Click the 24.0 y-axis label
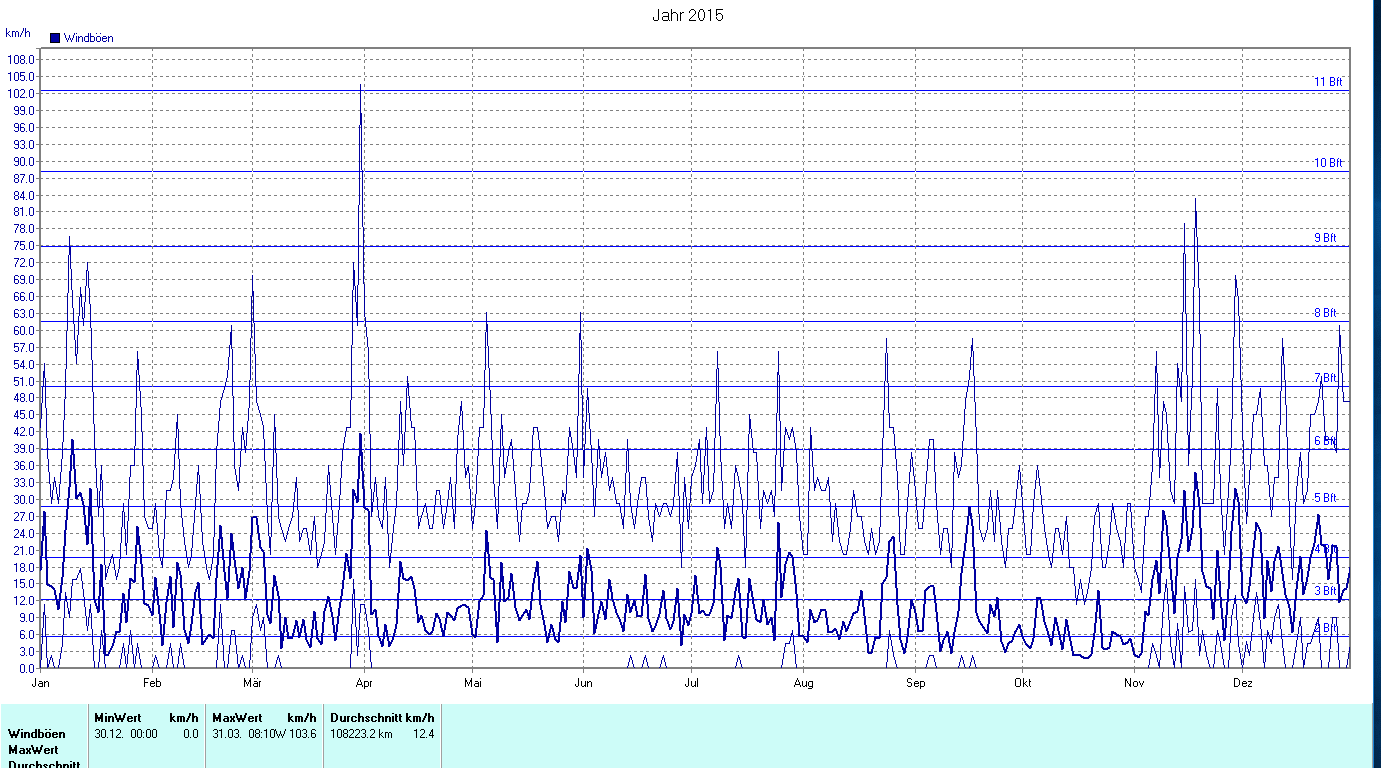Image resolution: width=1381 pixels, height=768 pixels. (24, 534)
